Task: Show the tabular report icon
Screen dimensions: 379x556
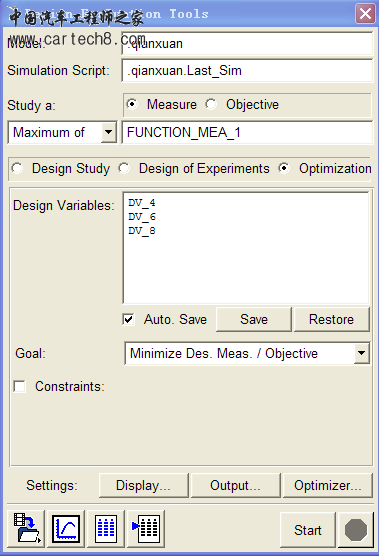Action: coord(106,529)
